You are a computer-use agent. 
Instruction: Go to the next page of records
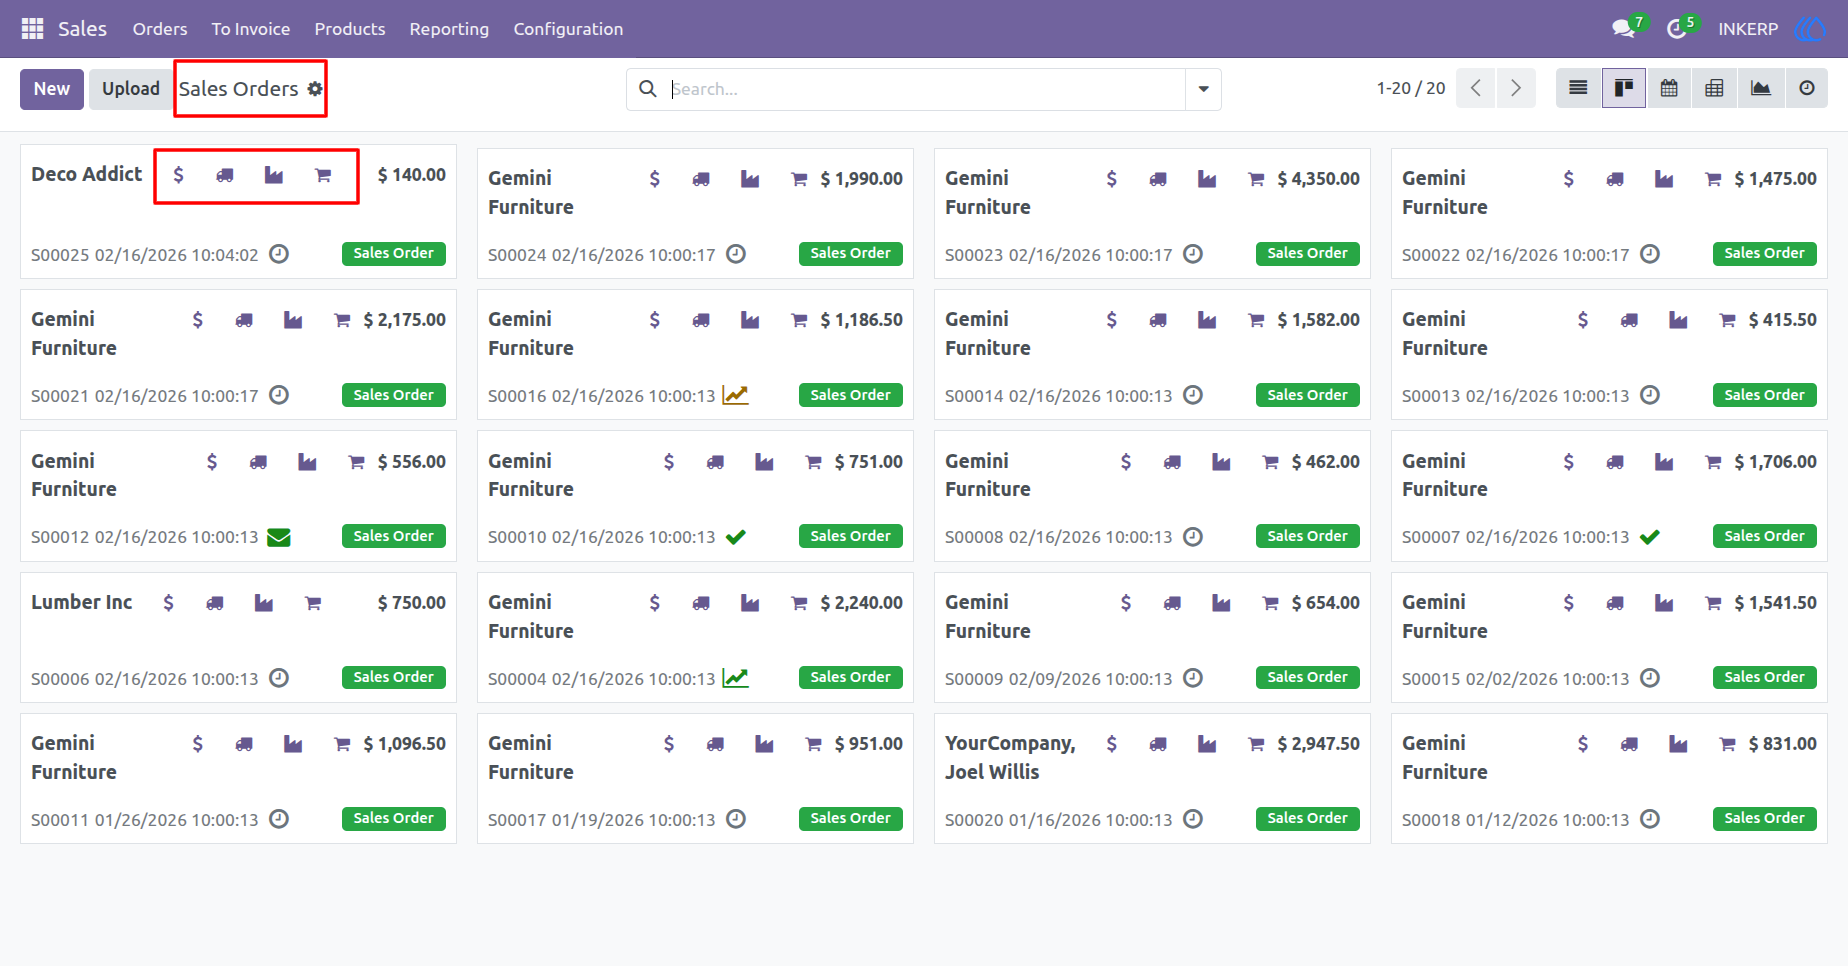1516,88
